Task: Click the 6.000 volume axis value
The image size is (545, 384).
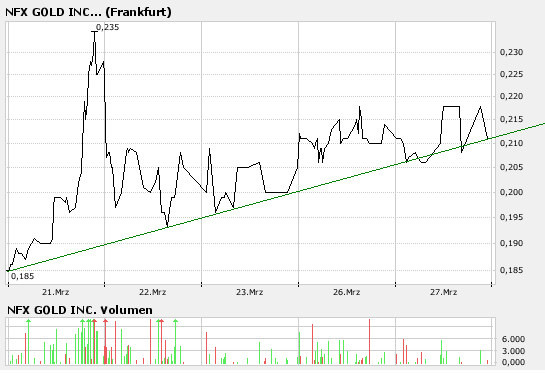Action: coord(513,339)
